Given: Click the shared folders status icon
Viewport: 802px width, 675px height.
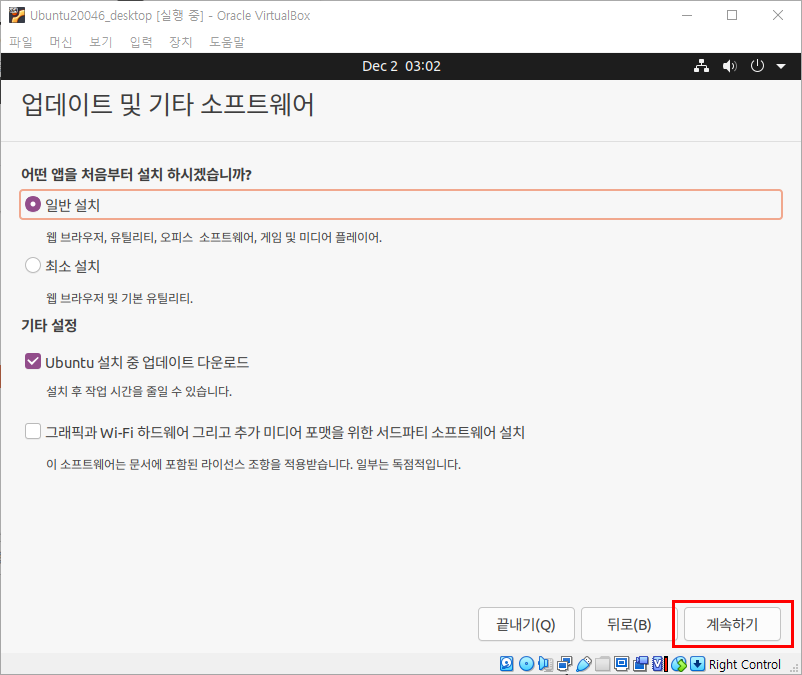Looking at the screenshot, I should coord(603,664).
